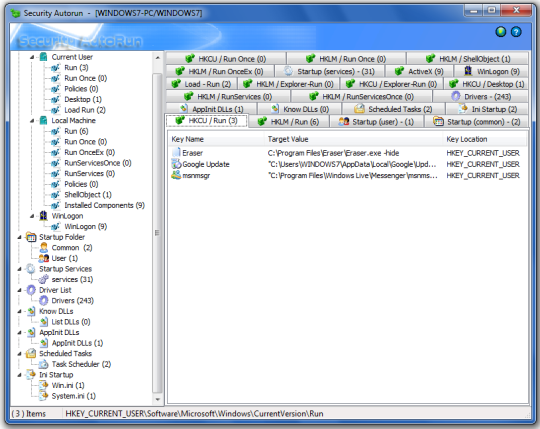Click the tree panel vertical scrollbar thumb
Image resolution: width=540 pixels, height=429 pixels.
click(x=157, y=233)
